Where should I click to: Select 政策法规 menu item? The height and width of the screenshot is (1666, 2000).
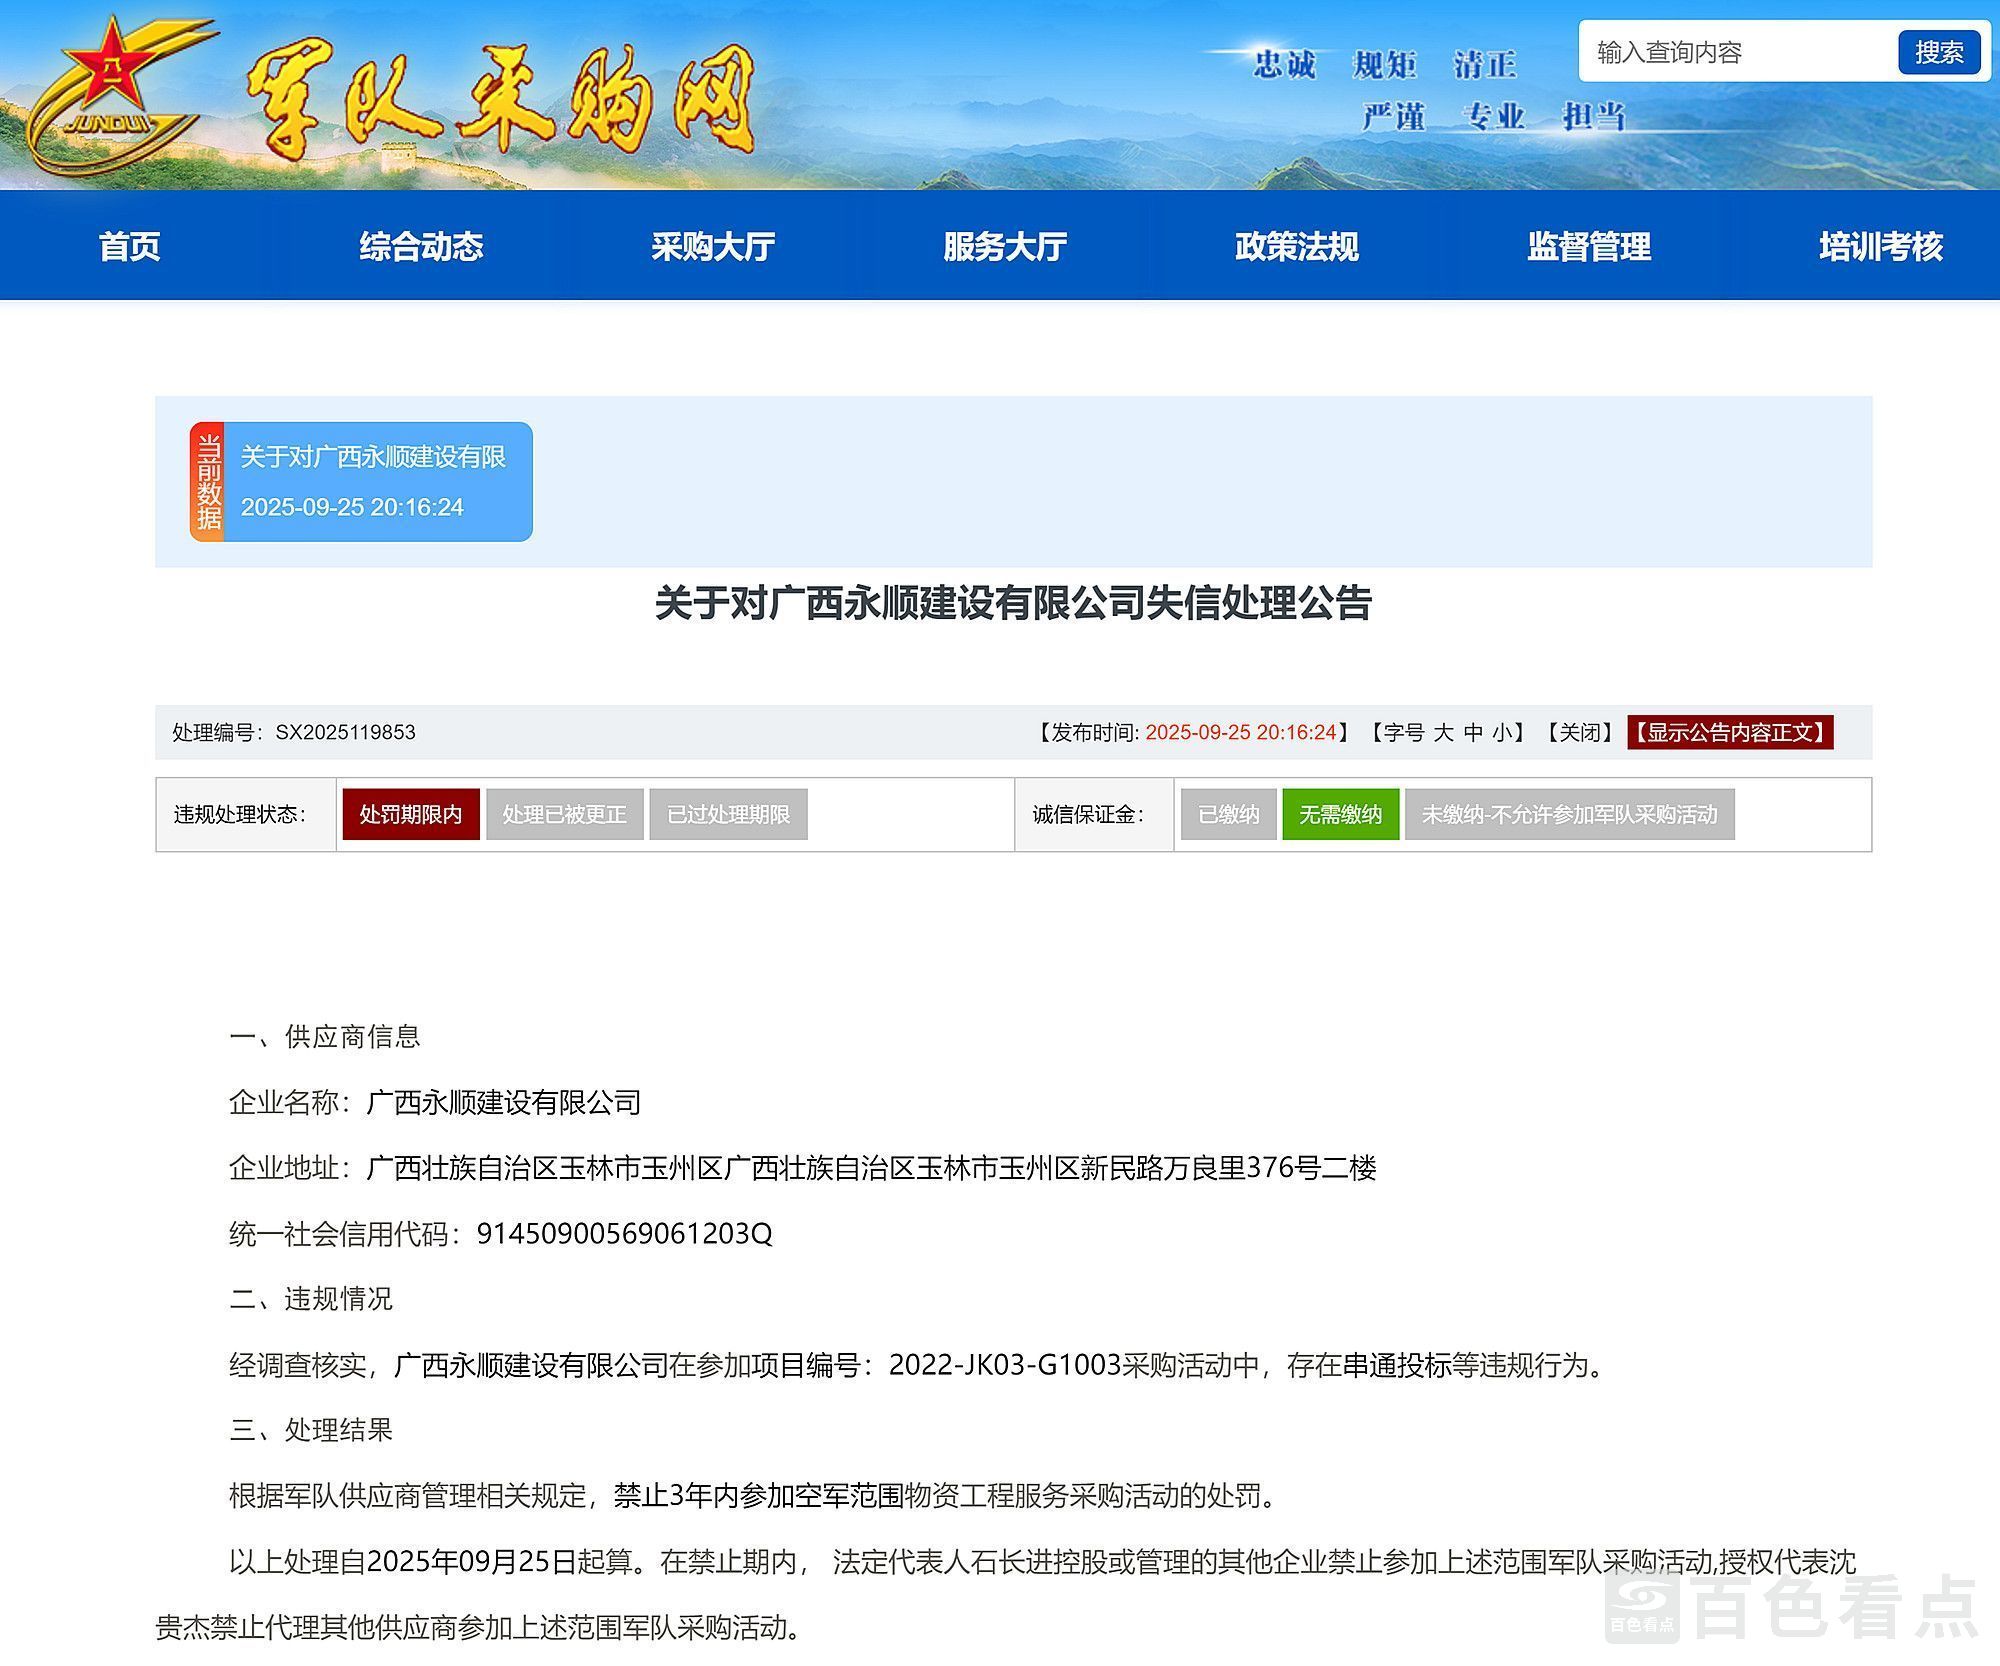(x=1297, y=246)
